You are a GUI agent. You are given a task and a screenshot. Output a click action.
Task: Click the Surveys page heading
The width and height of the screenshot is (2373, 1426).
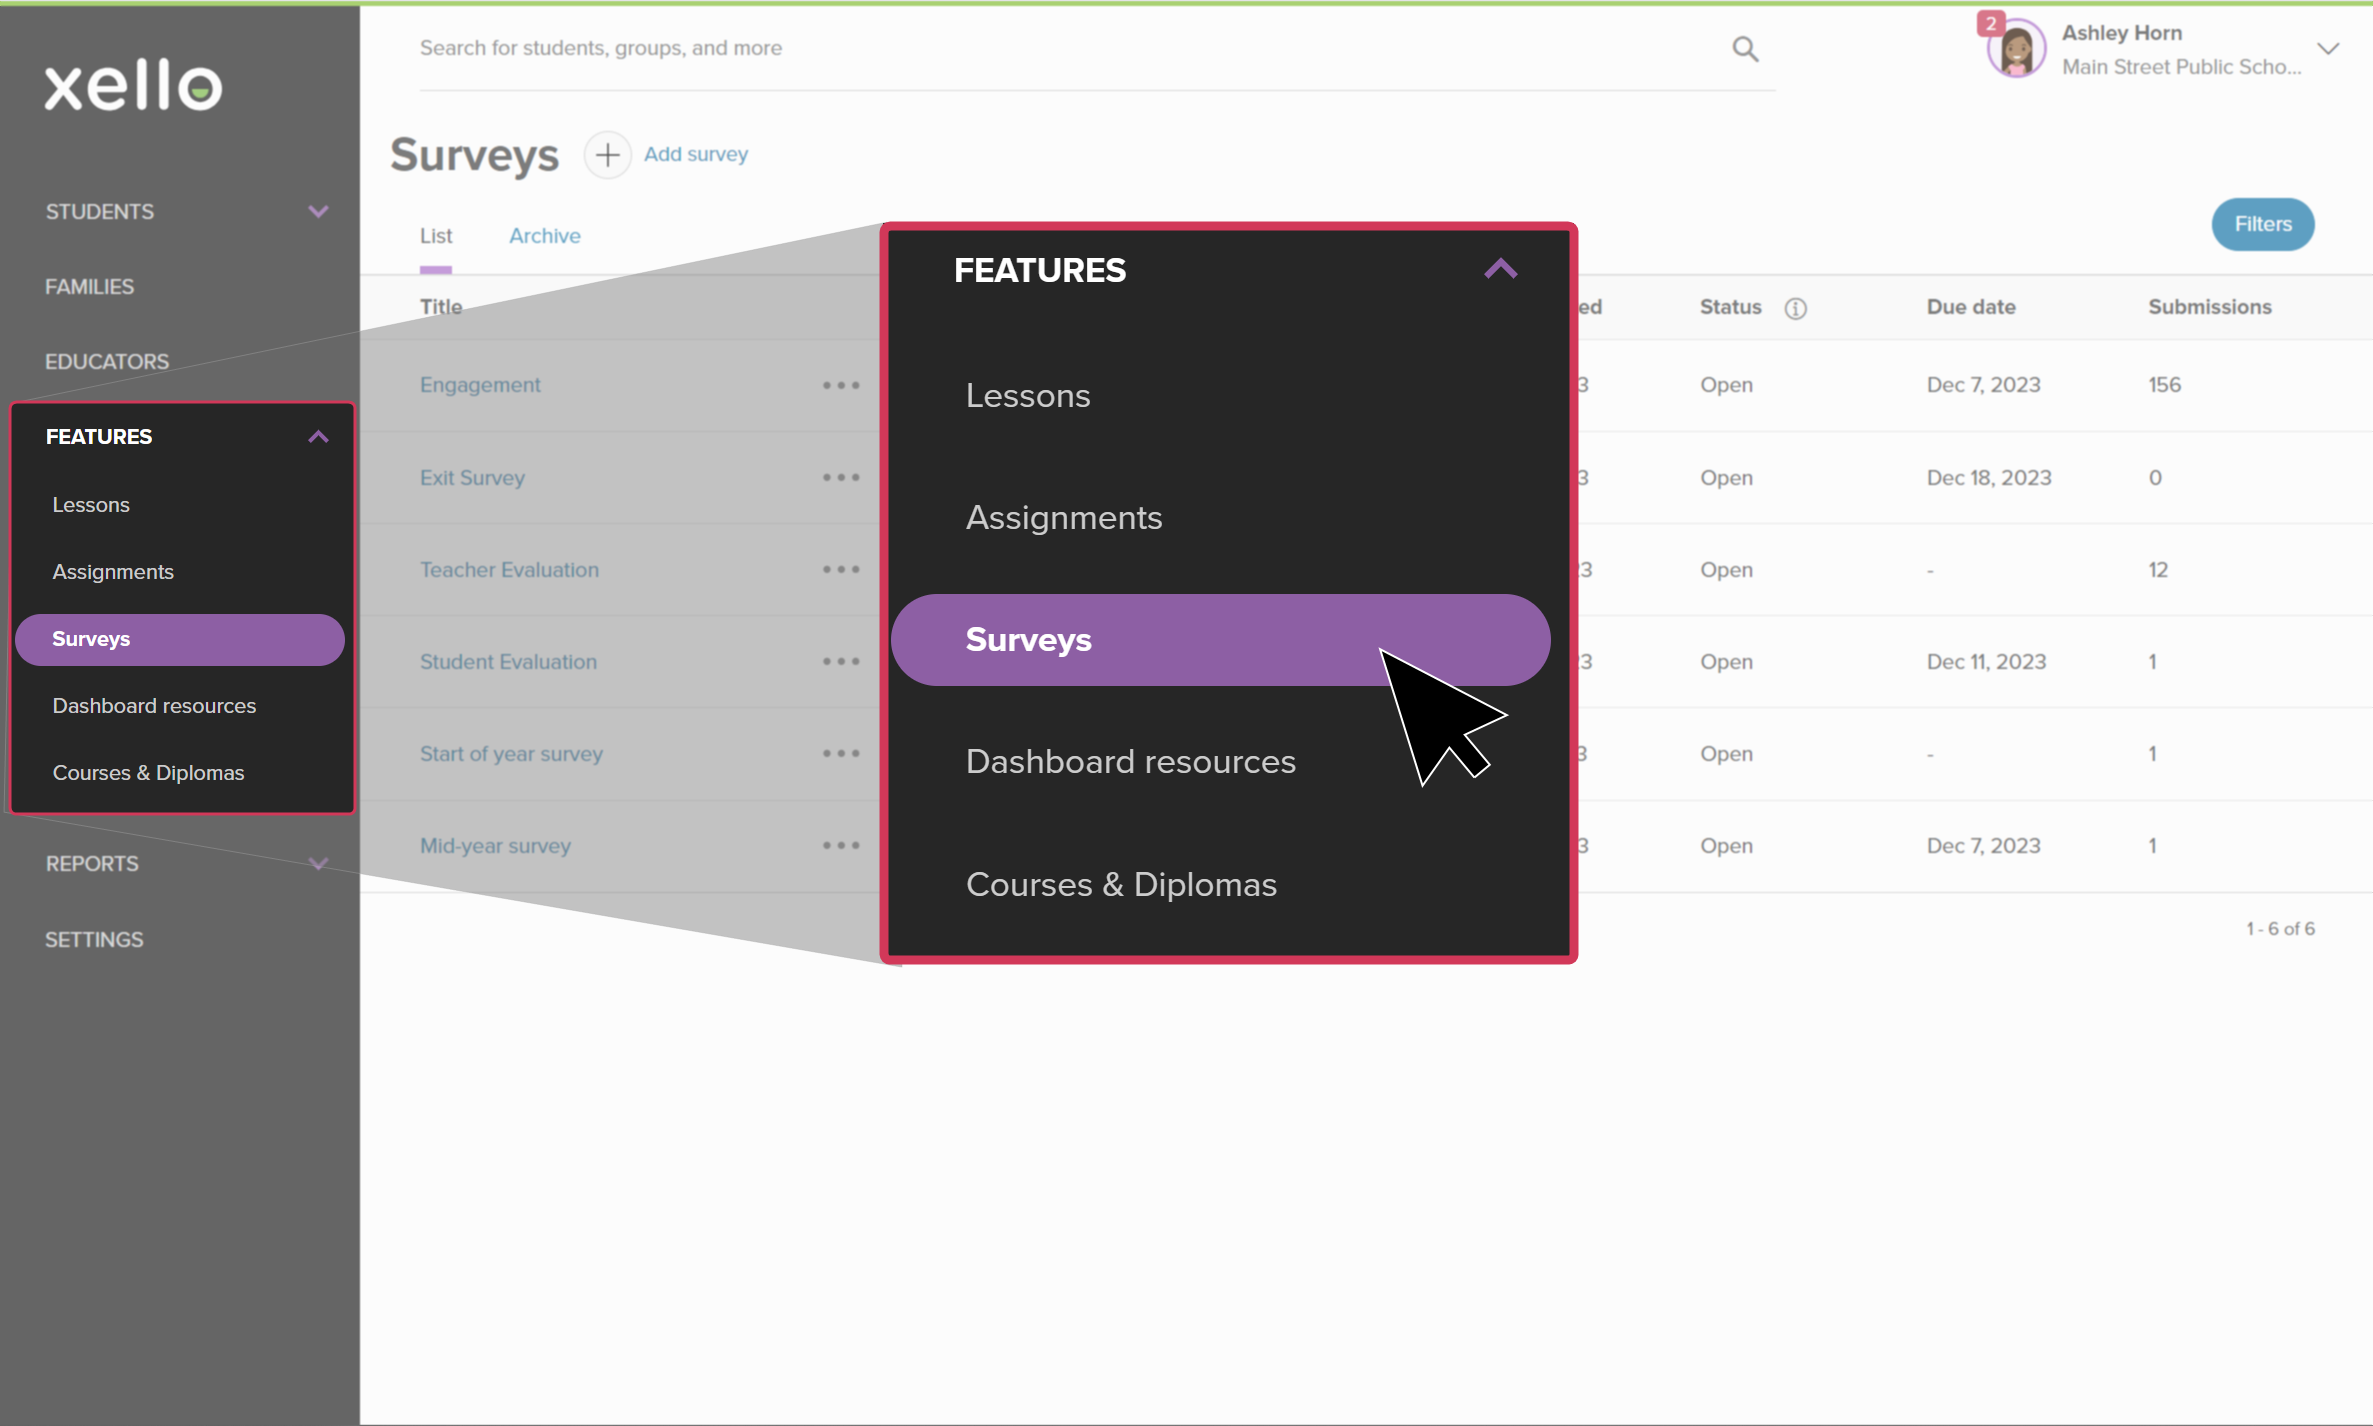point(474,155)
